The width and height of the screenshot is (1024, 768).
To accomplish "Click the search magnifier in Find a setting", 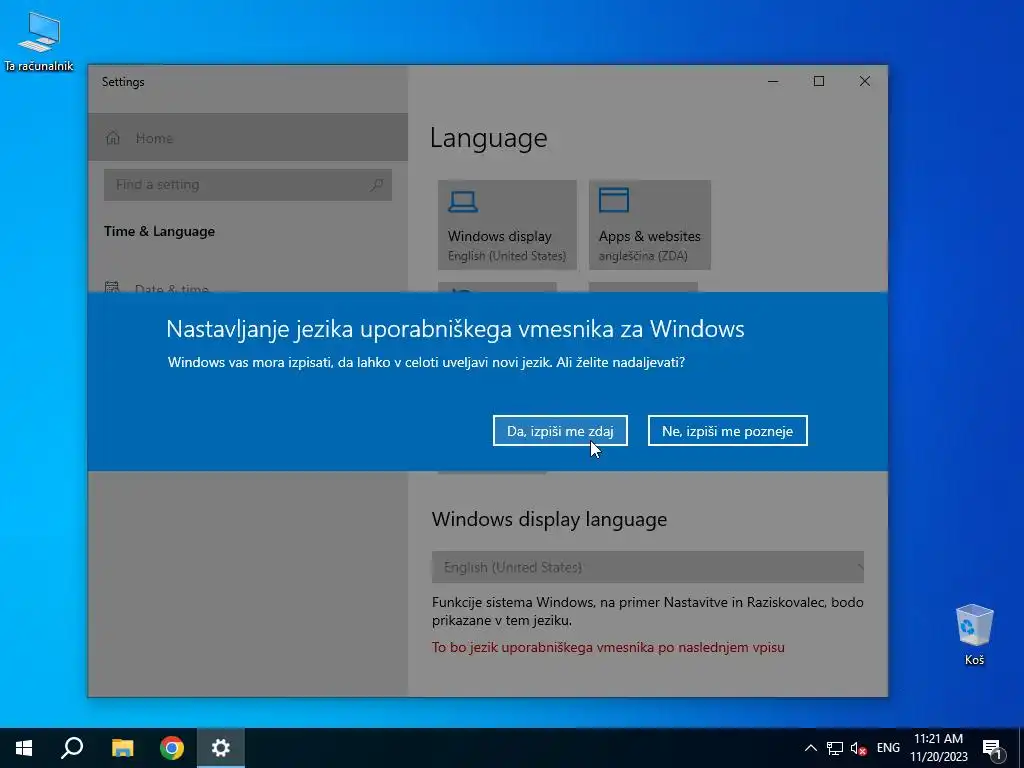I will click(377, 185).
